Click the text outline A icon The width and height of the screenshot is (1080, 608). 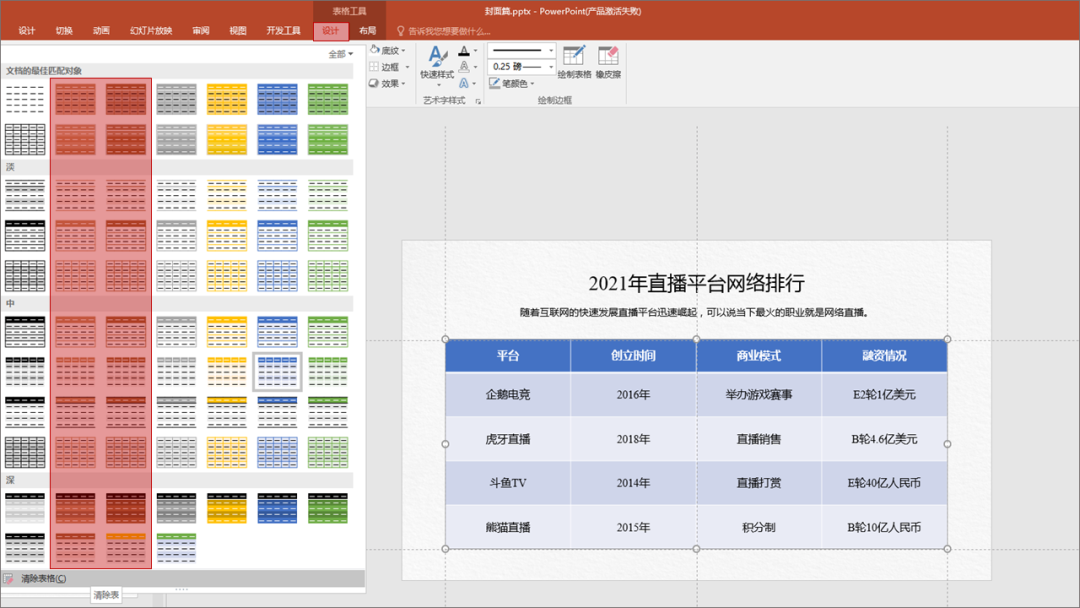pos(464,67)
